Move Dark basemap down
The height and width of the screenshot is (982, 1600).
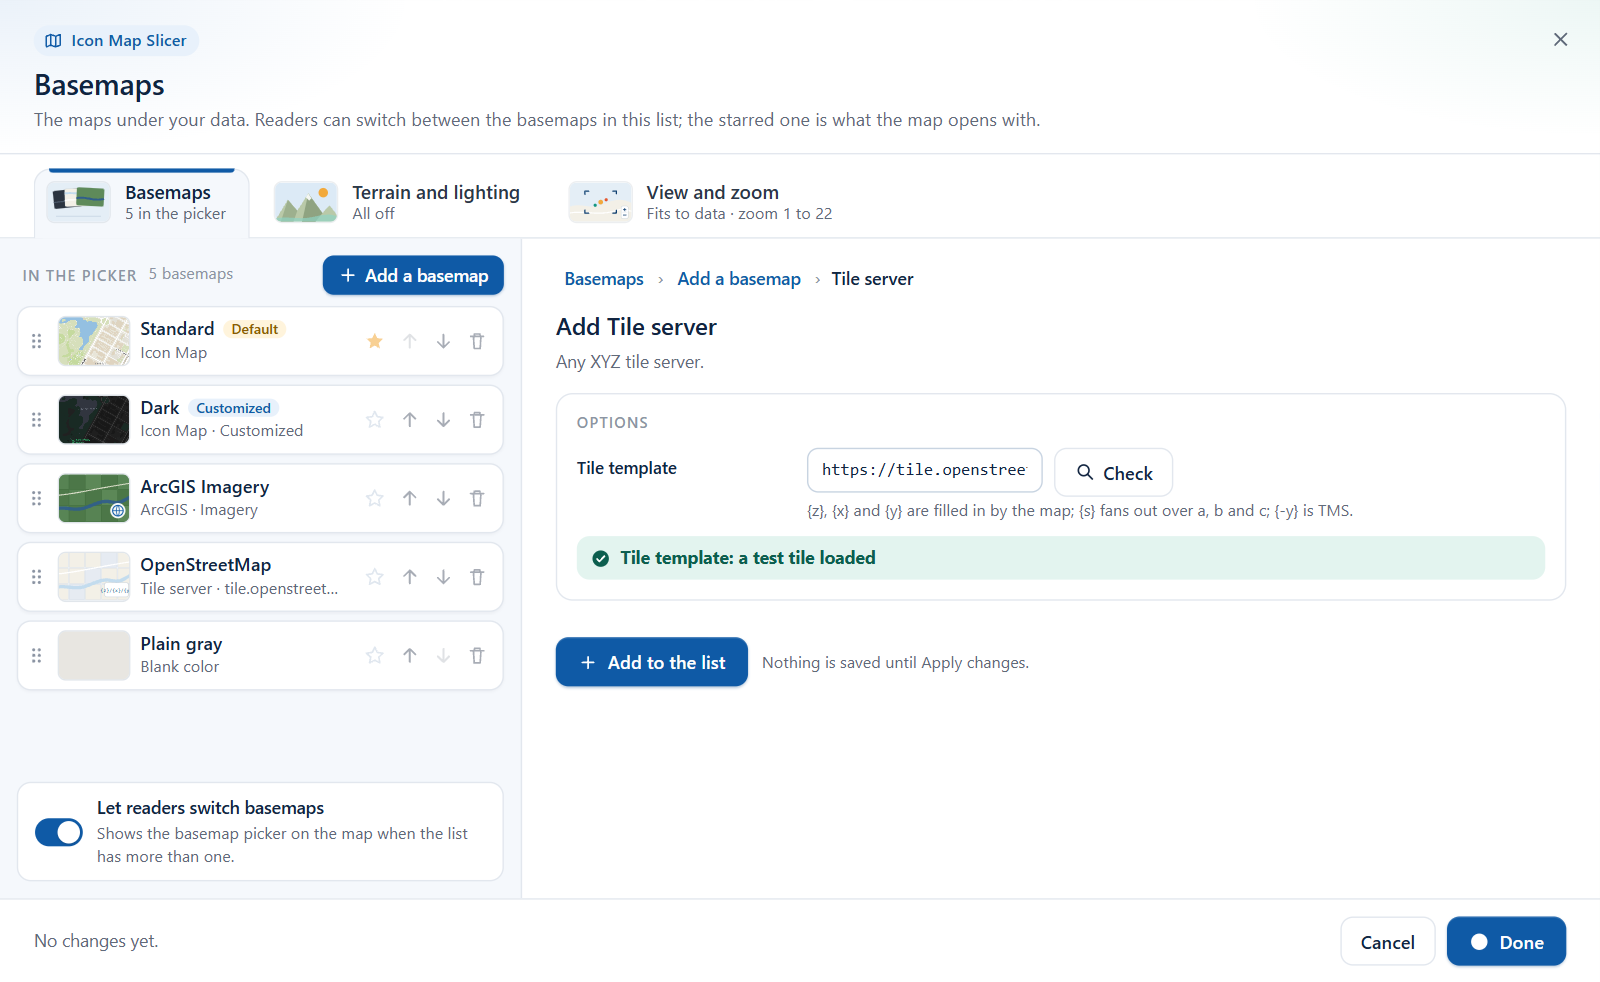[443, 420]
